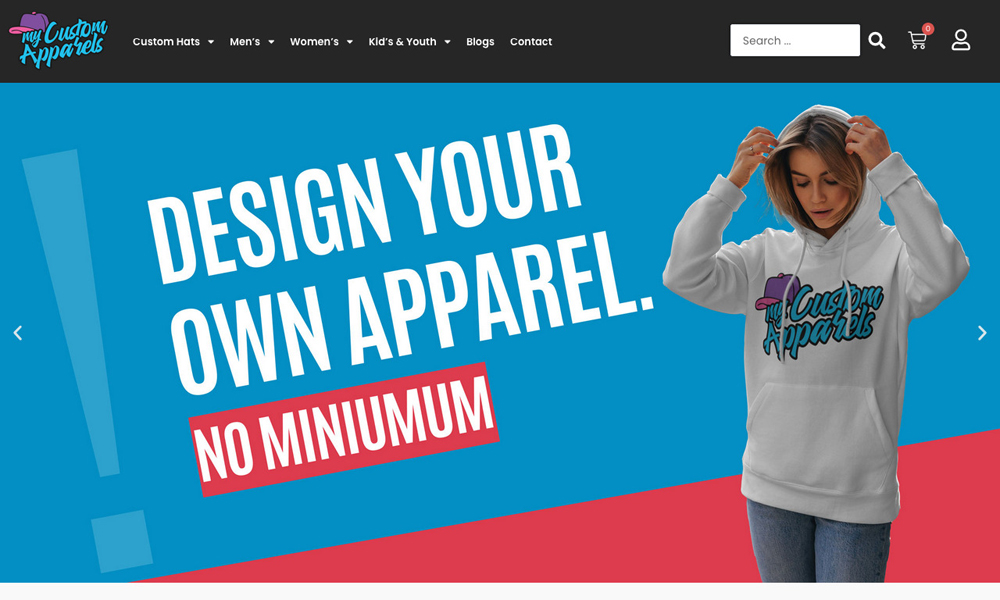1000x600 pixels.
Task: Click the cart item count badge
Action: [928, 29]
